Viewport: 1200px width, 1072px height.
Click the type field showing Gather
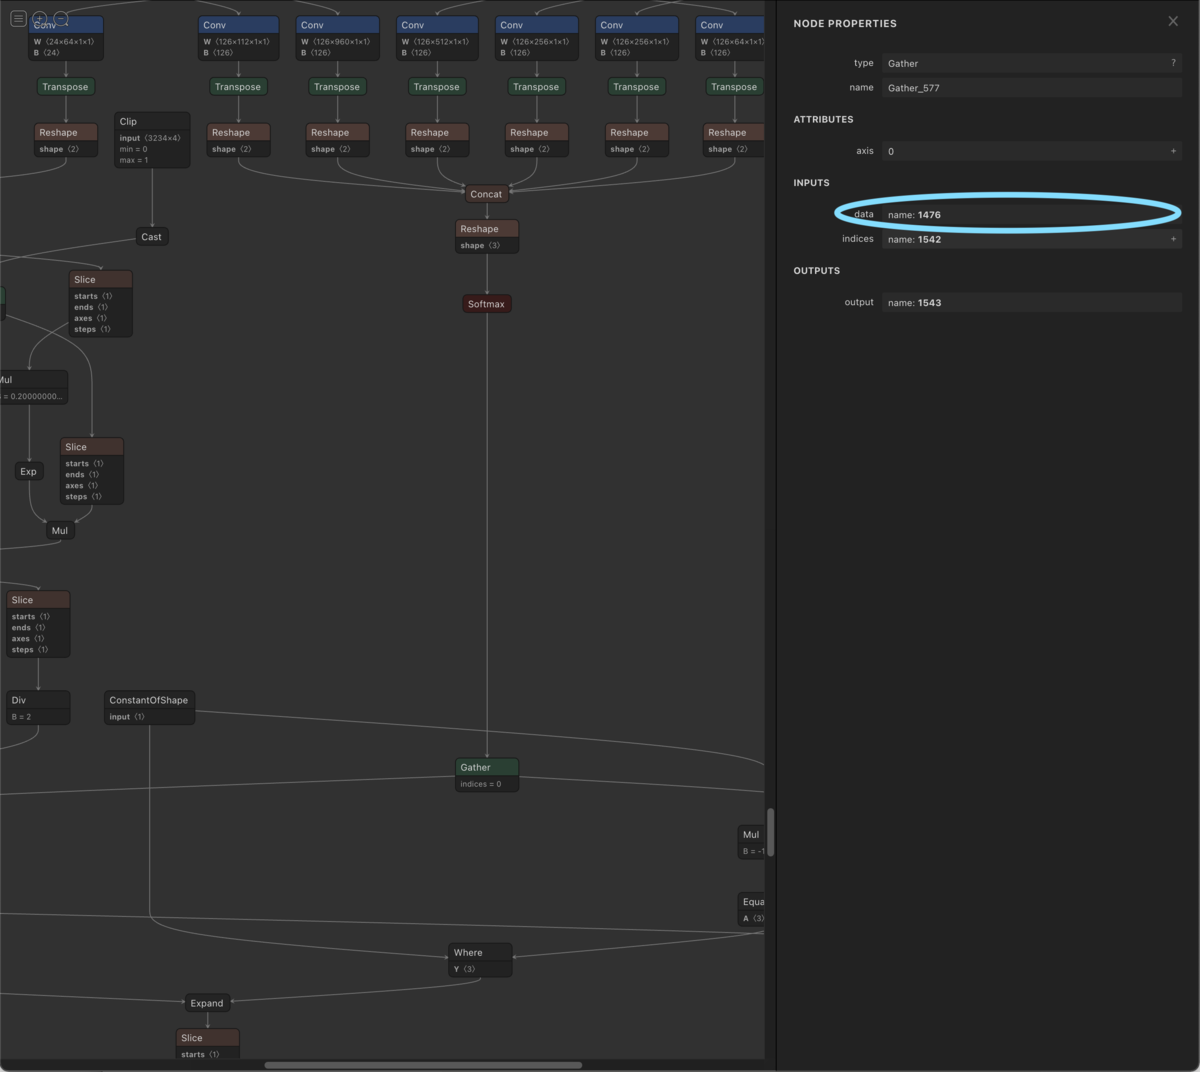pos(1031,63)
